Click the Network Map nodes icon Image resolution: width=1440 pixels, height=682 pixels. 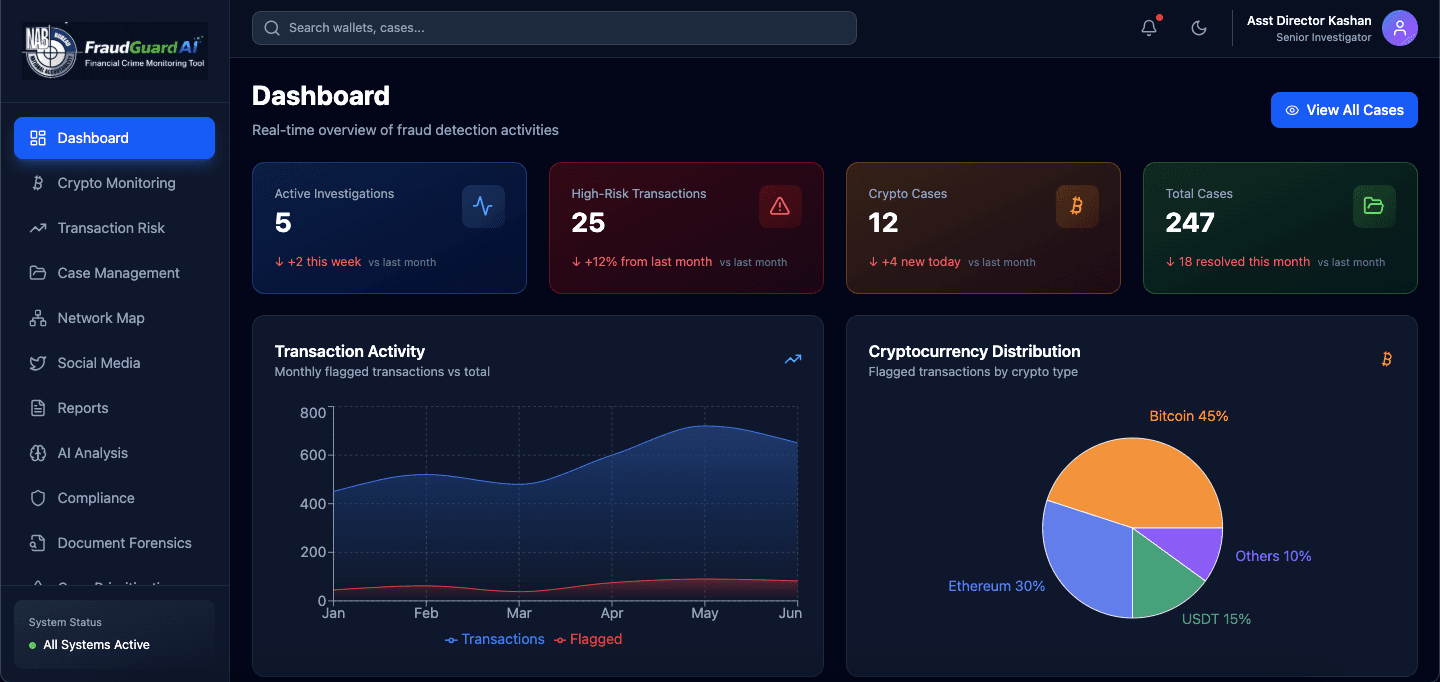pos(38,318)
